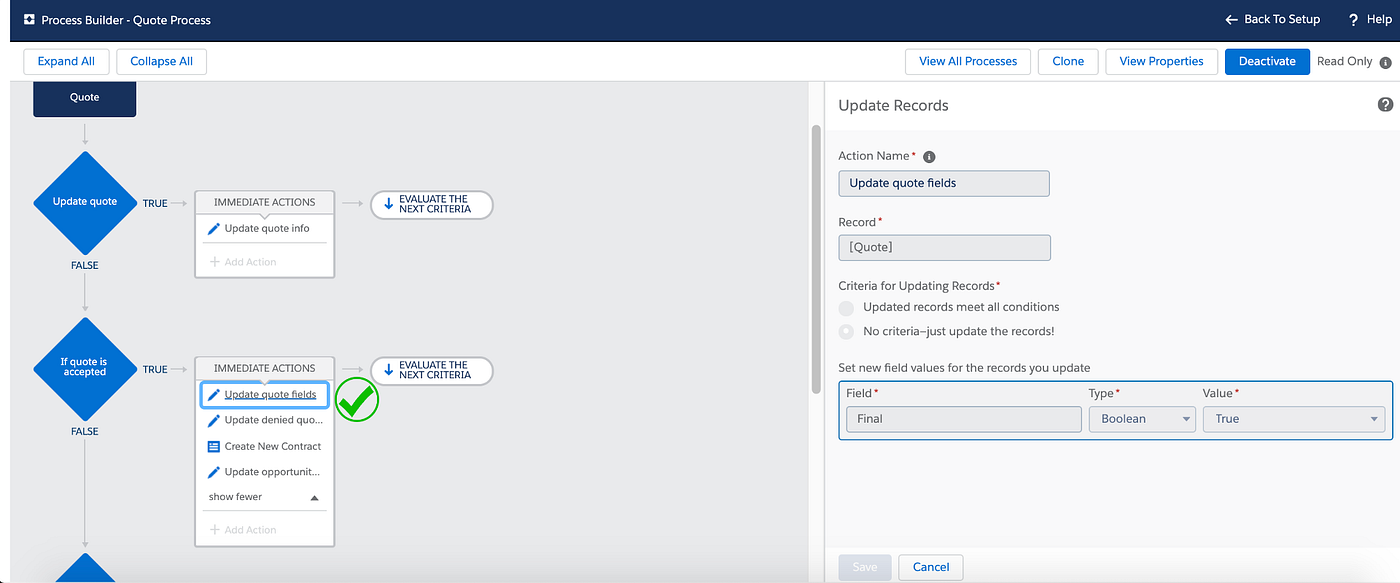Click second EVALUATE THE NEXT CRITERIA node
This screenshot has height=583, width=1400.
point(432,371)
